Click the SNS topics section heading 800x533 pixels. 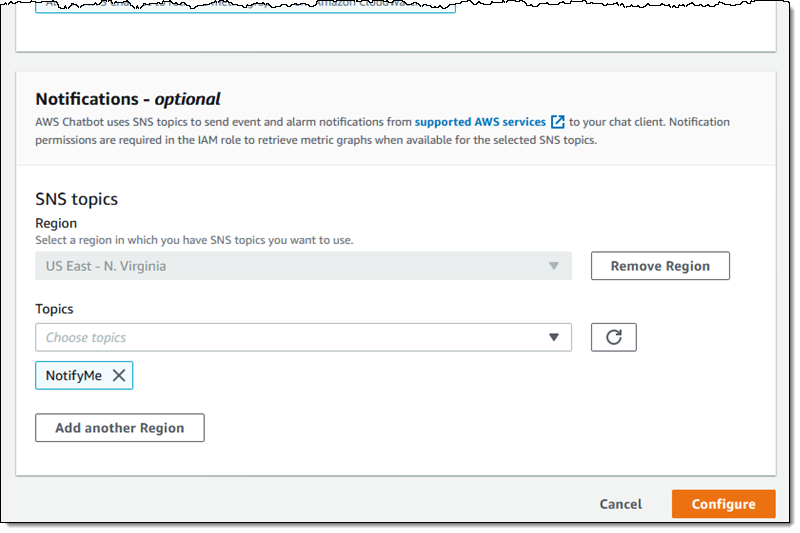(77, 200)
